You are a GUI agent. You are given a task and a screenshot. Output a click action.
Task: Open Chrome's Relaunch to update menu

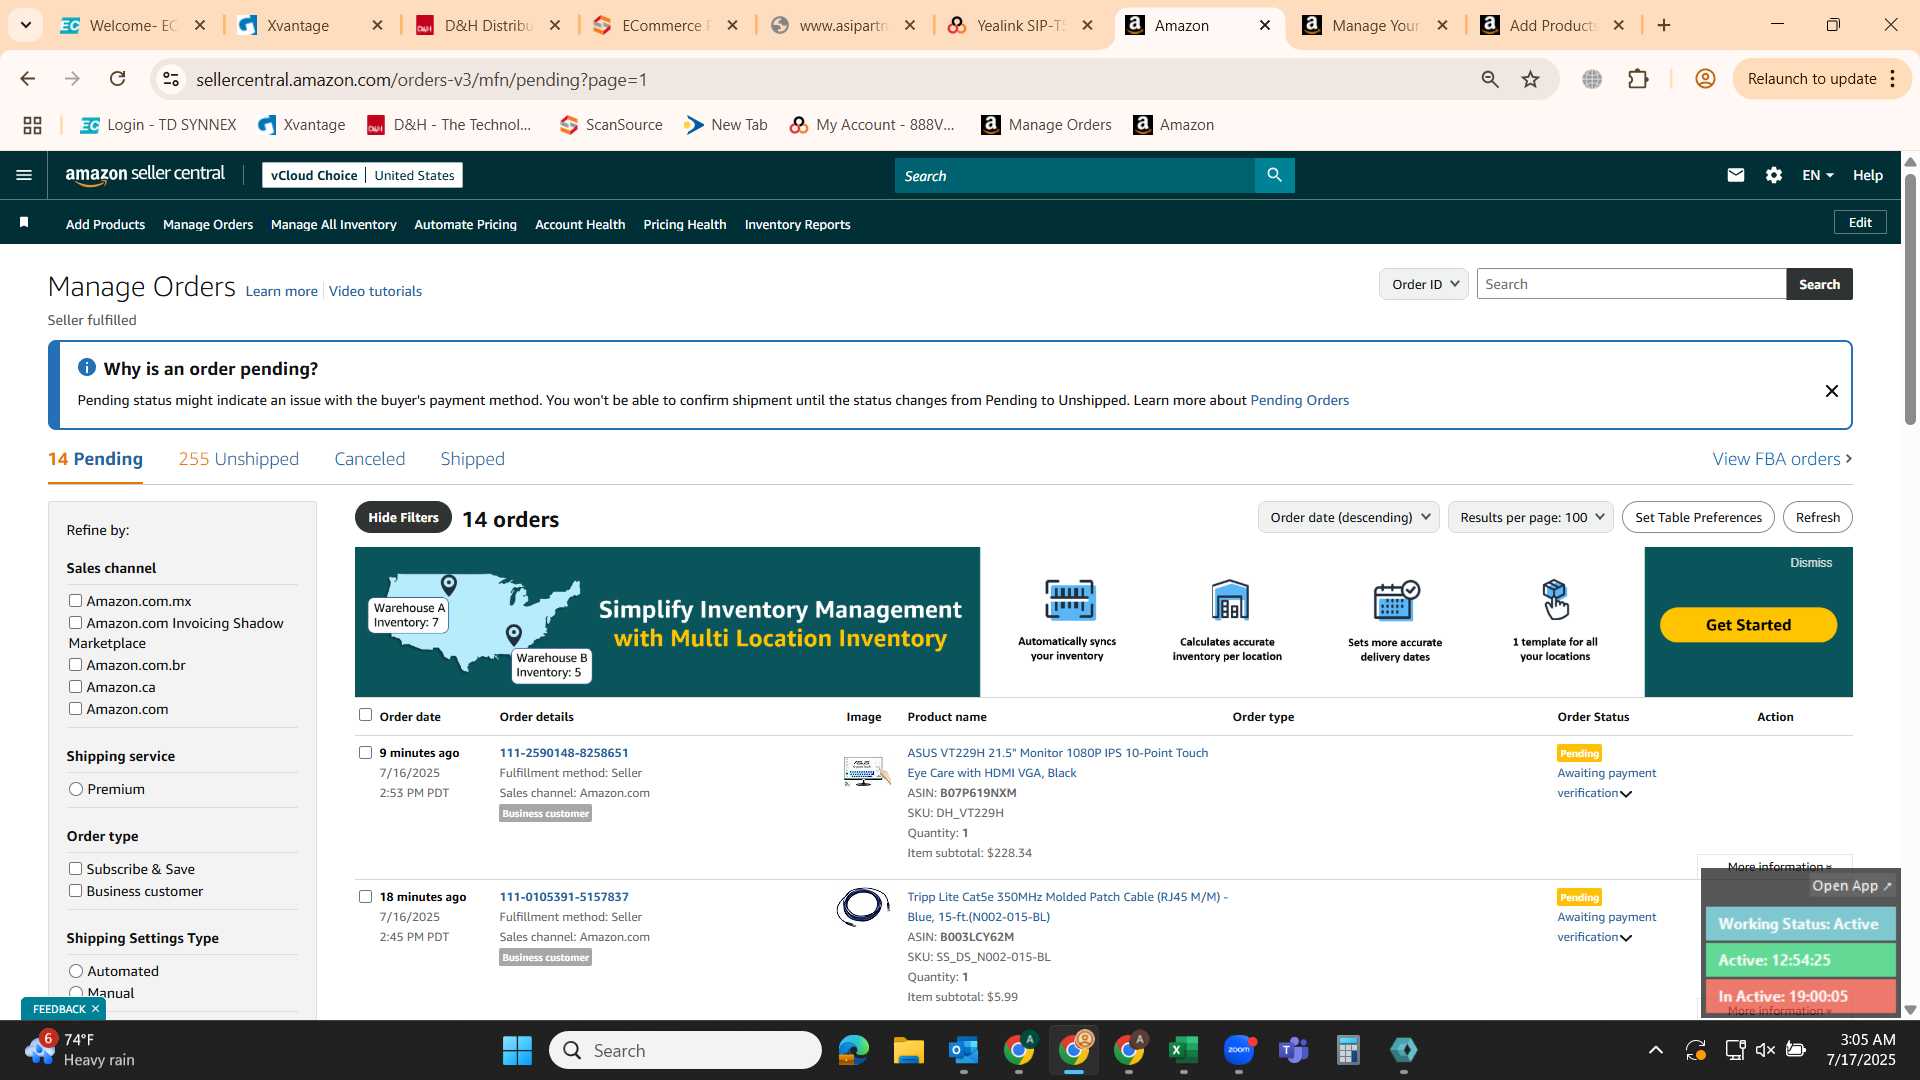point(1821,79)
